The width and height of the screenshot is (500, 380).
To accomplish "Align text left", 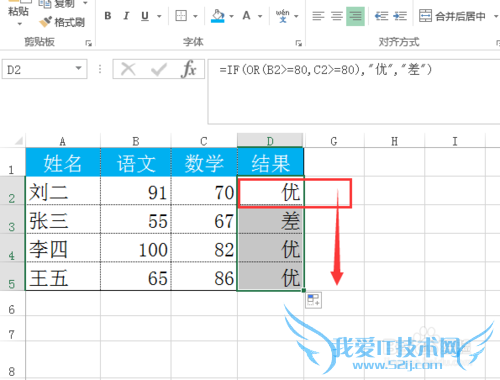I will tap(318, 16).
